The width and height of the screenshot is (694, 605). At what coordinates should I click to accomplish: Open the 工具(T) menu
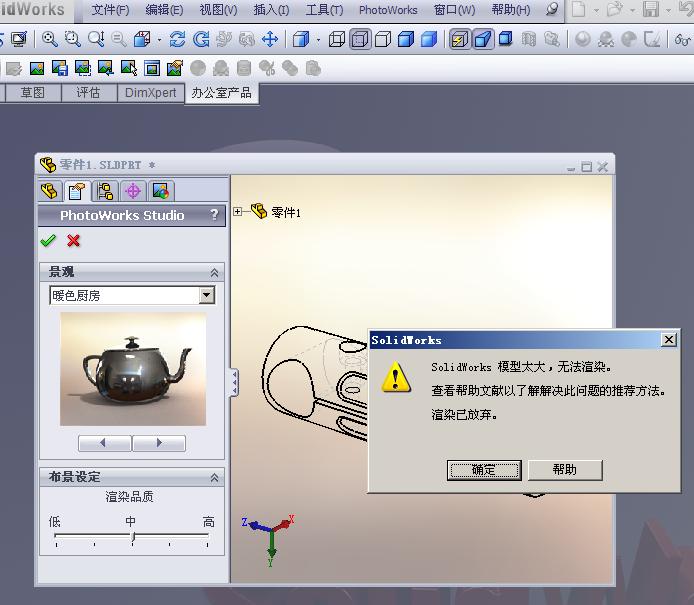pos(324,10)
